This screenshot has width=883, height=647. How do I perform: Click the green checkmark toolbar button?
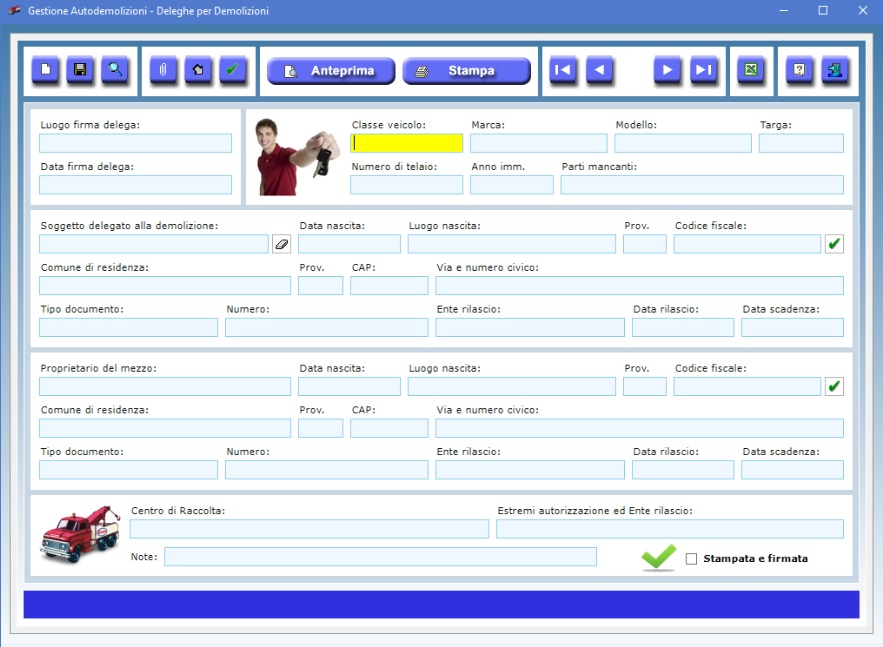coord(233,70)
